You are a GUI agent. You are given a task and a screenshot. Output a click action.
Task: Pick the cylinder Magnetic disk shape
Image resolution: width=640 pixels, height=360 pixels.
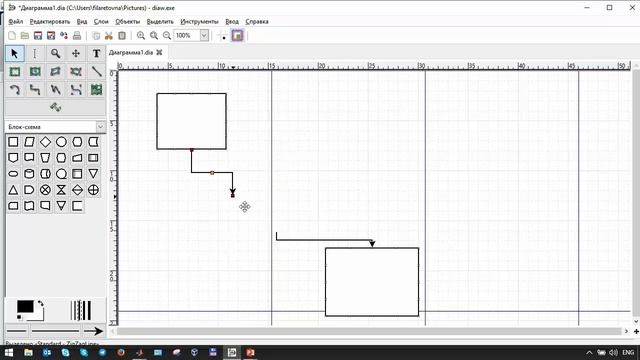(x=29, y=174)
